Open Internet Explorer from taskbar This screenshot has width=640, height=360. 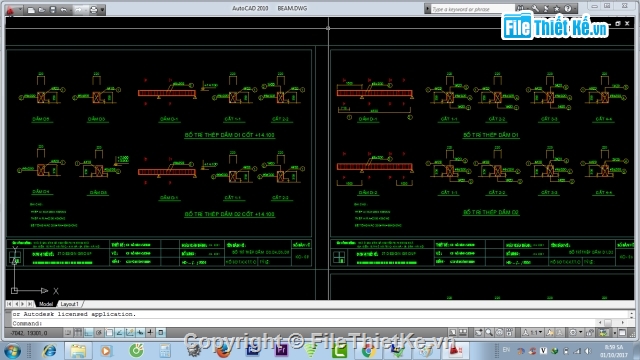click(x=49, y=351)
